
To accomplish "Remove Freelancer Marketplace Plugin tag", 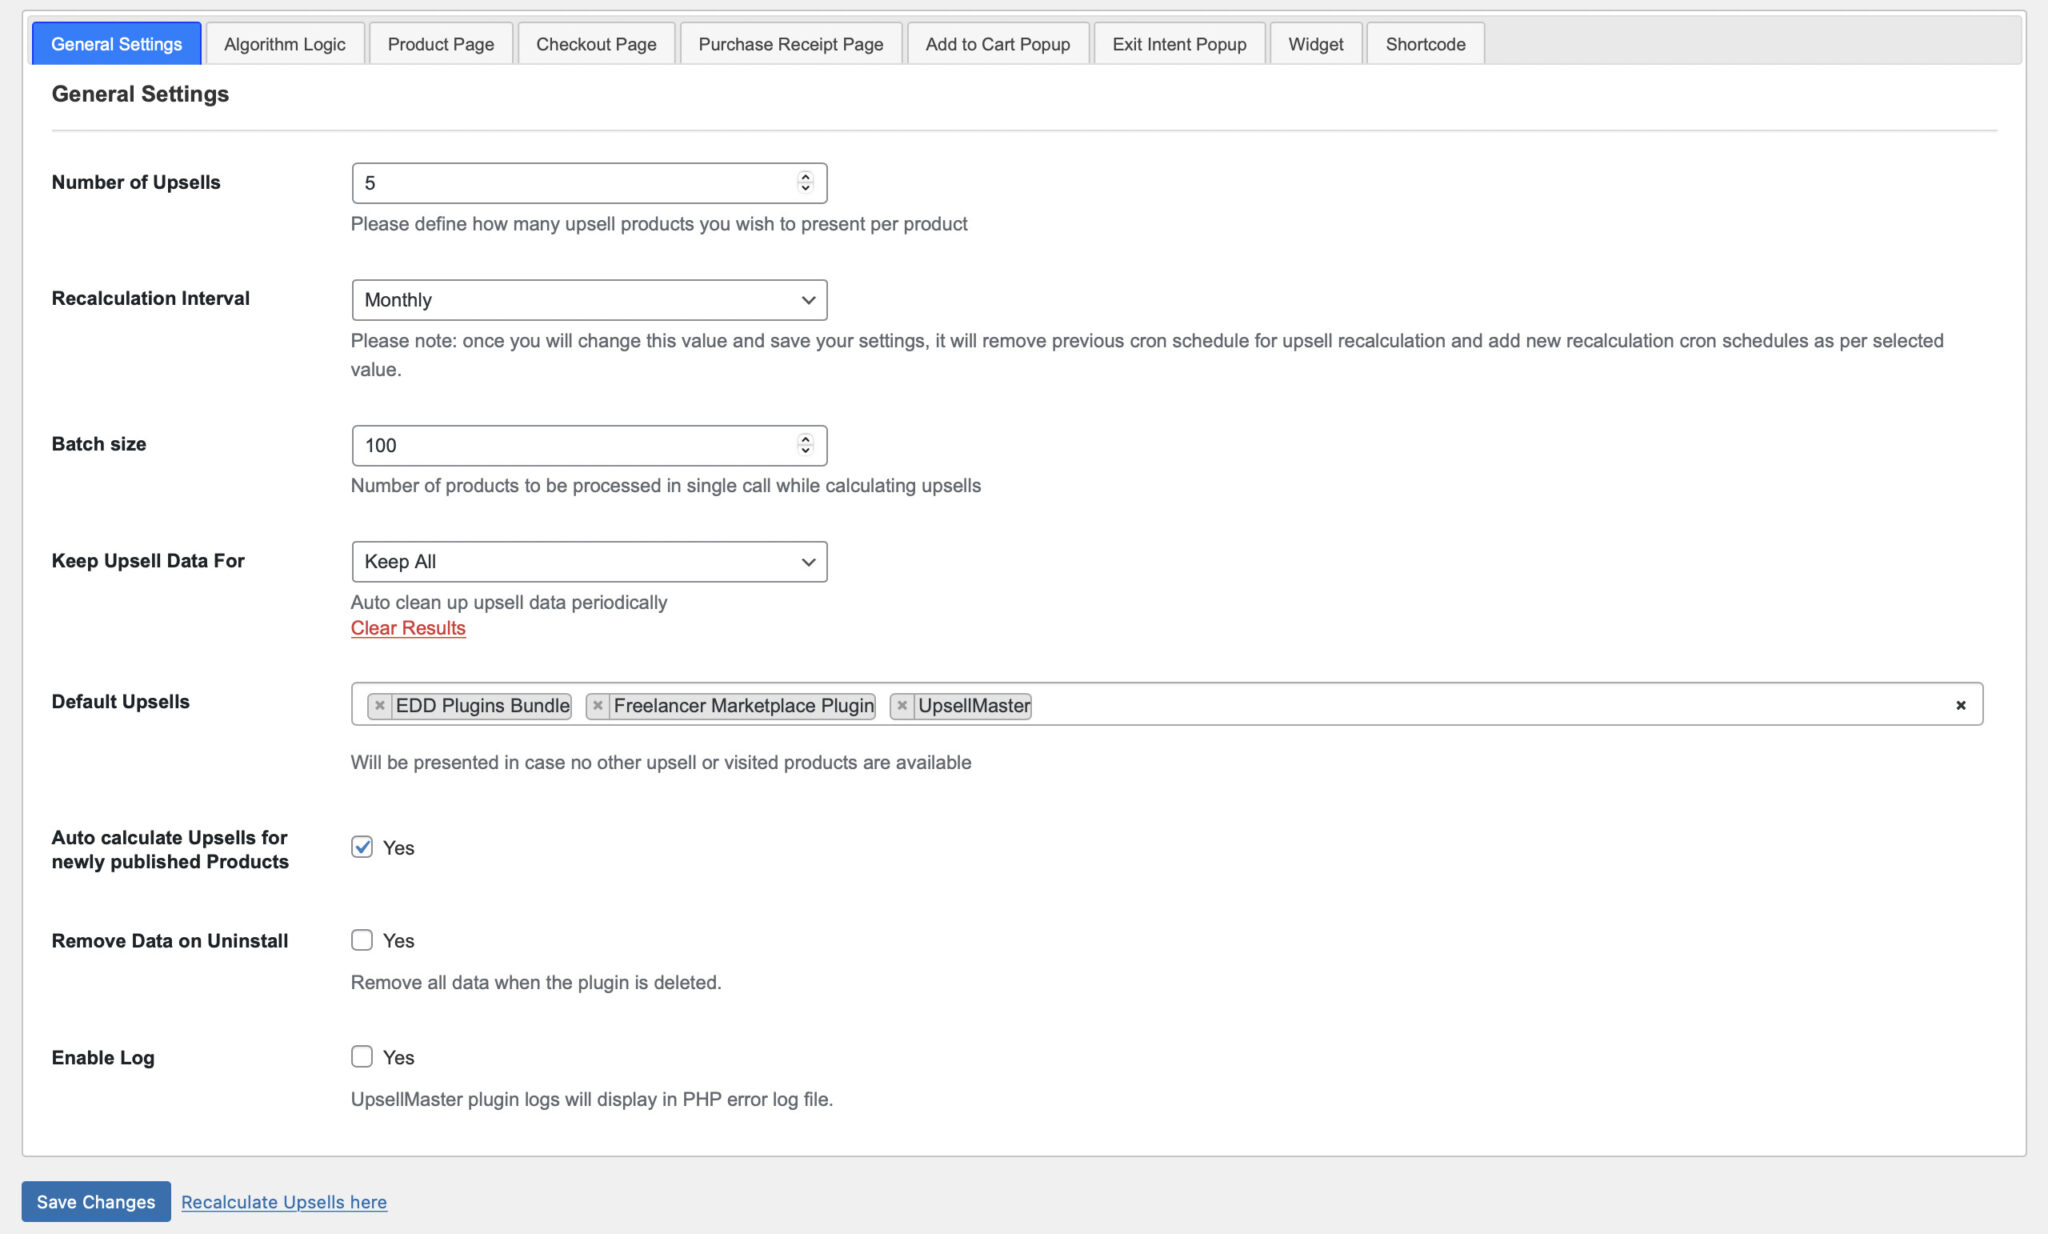I will pyautogui.click(x=597, y=706).
